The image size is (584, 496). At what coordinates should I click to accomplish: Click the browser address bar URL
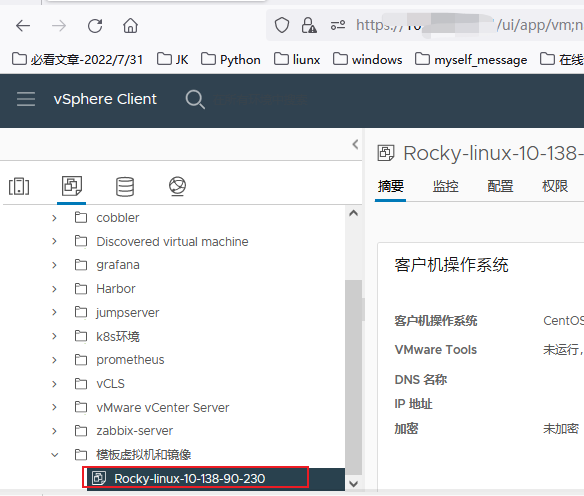pos(469,25)
